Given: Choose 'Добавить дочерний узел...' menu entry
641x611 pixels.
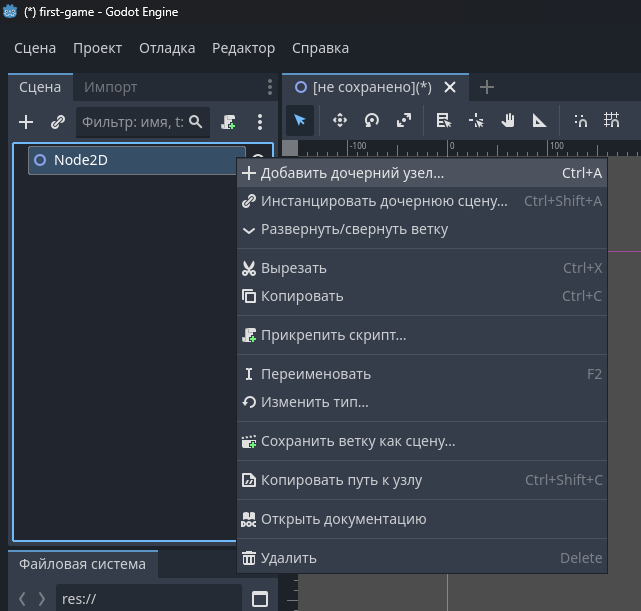Looking at the screenshot, I should pyautogui.click(x=352, y=173).
